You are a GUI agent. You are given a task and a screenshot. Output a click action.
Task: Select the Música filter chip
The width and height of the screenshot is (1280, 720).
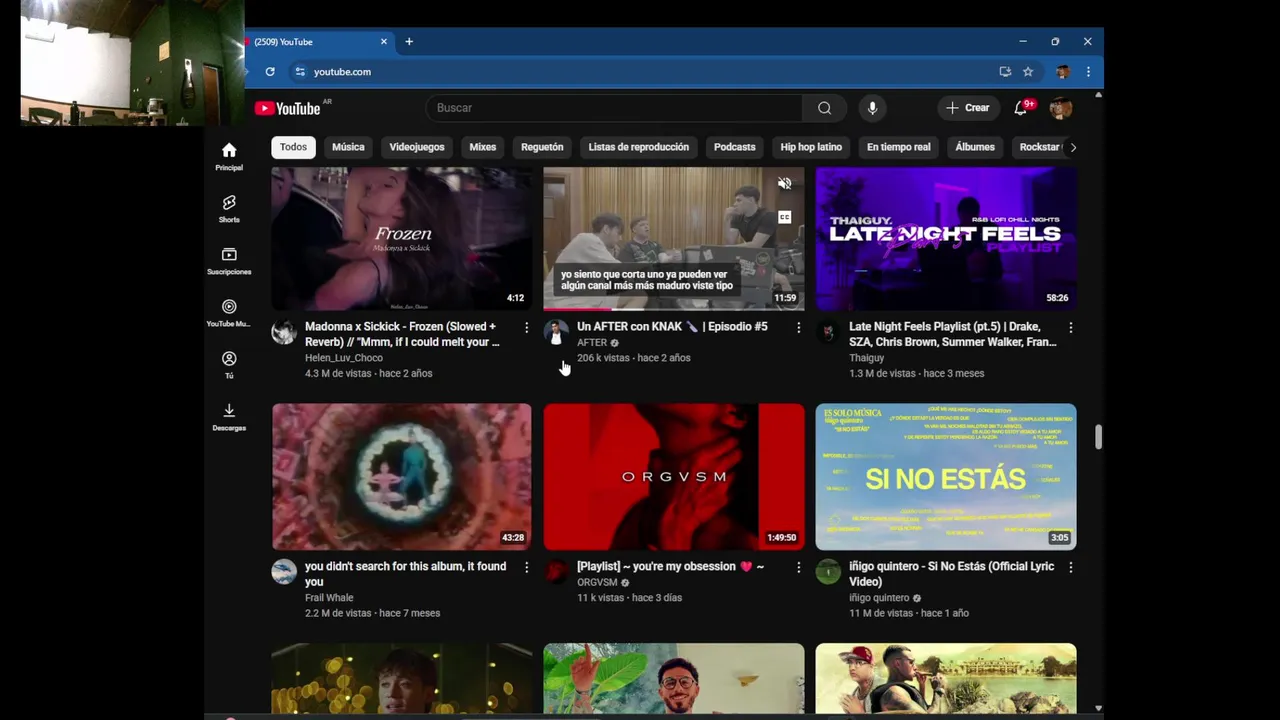348,147
